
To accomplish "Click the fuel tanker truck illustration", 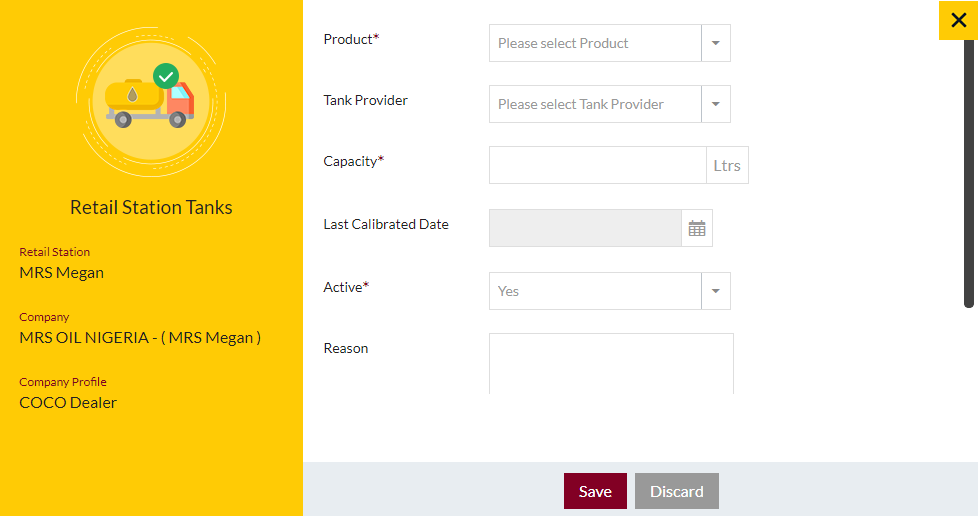I will 150,102.
